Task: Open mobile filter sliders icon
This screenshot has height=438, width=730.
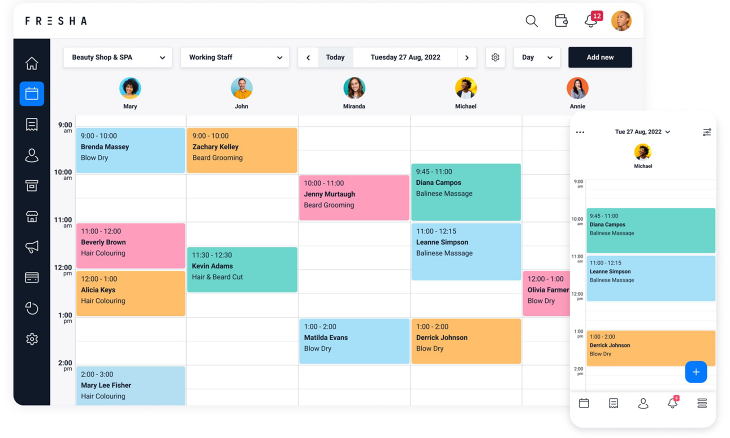Action: click(x=707, y=132)
